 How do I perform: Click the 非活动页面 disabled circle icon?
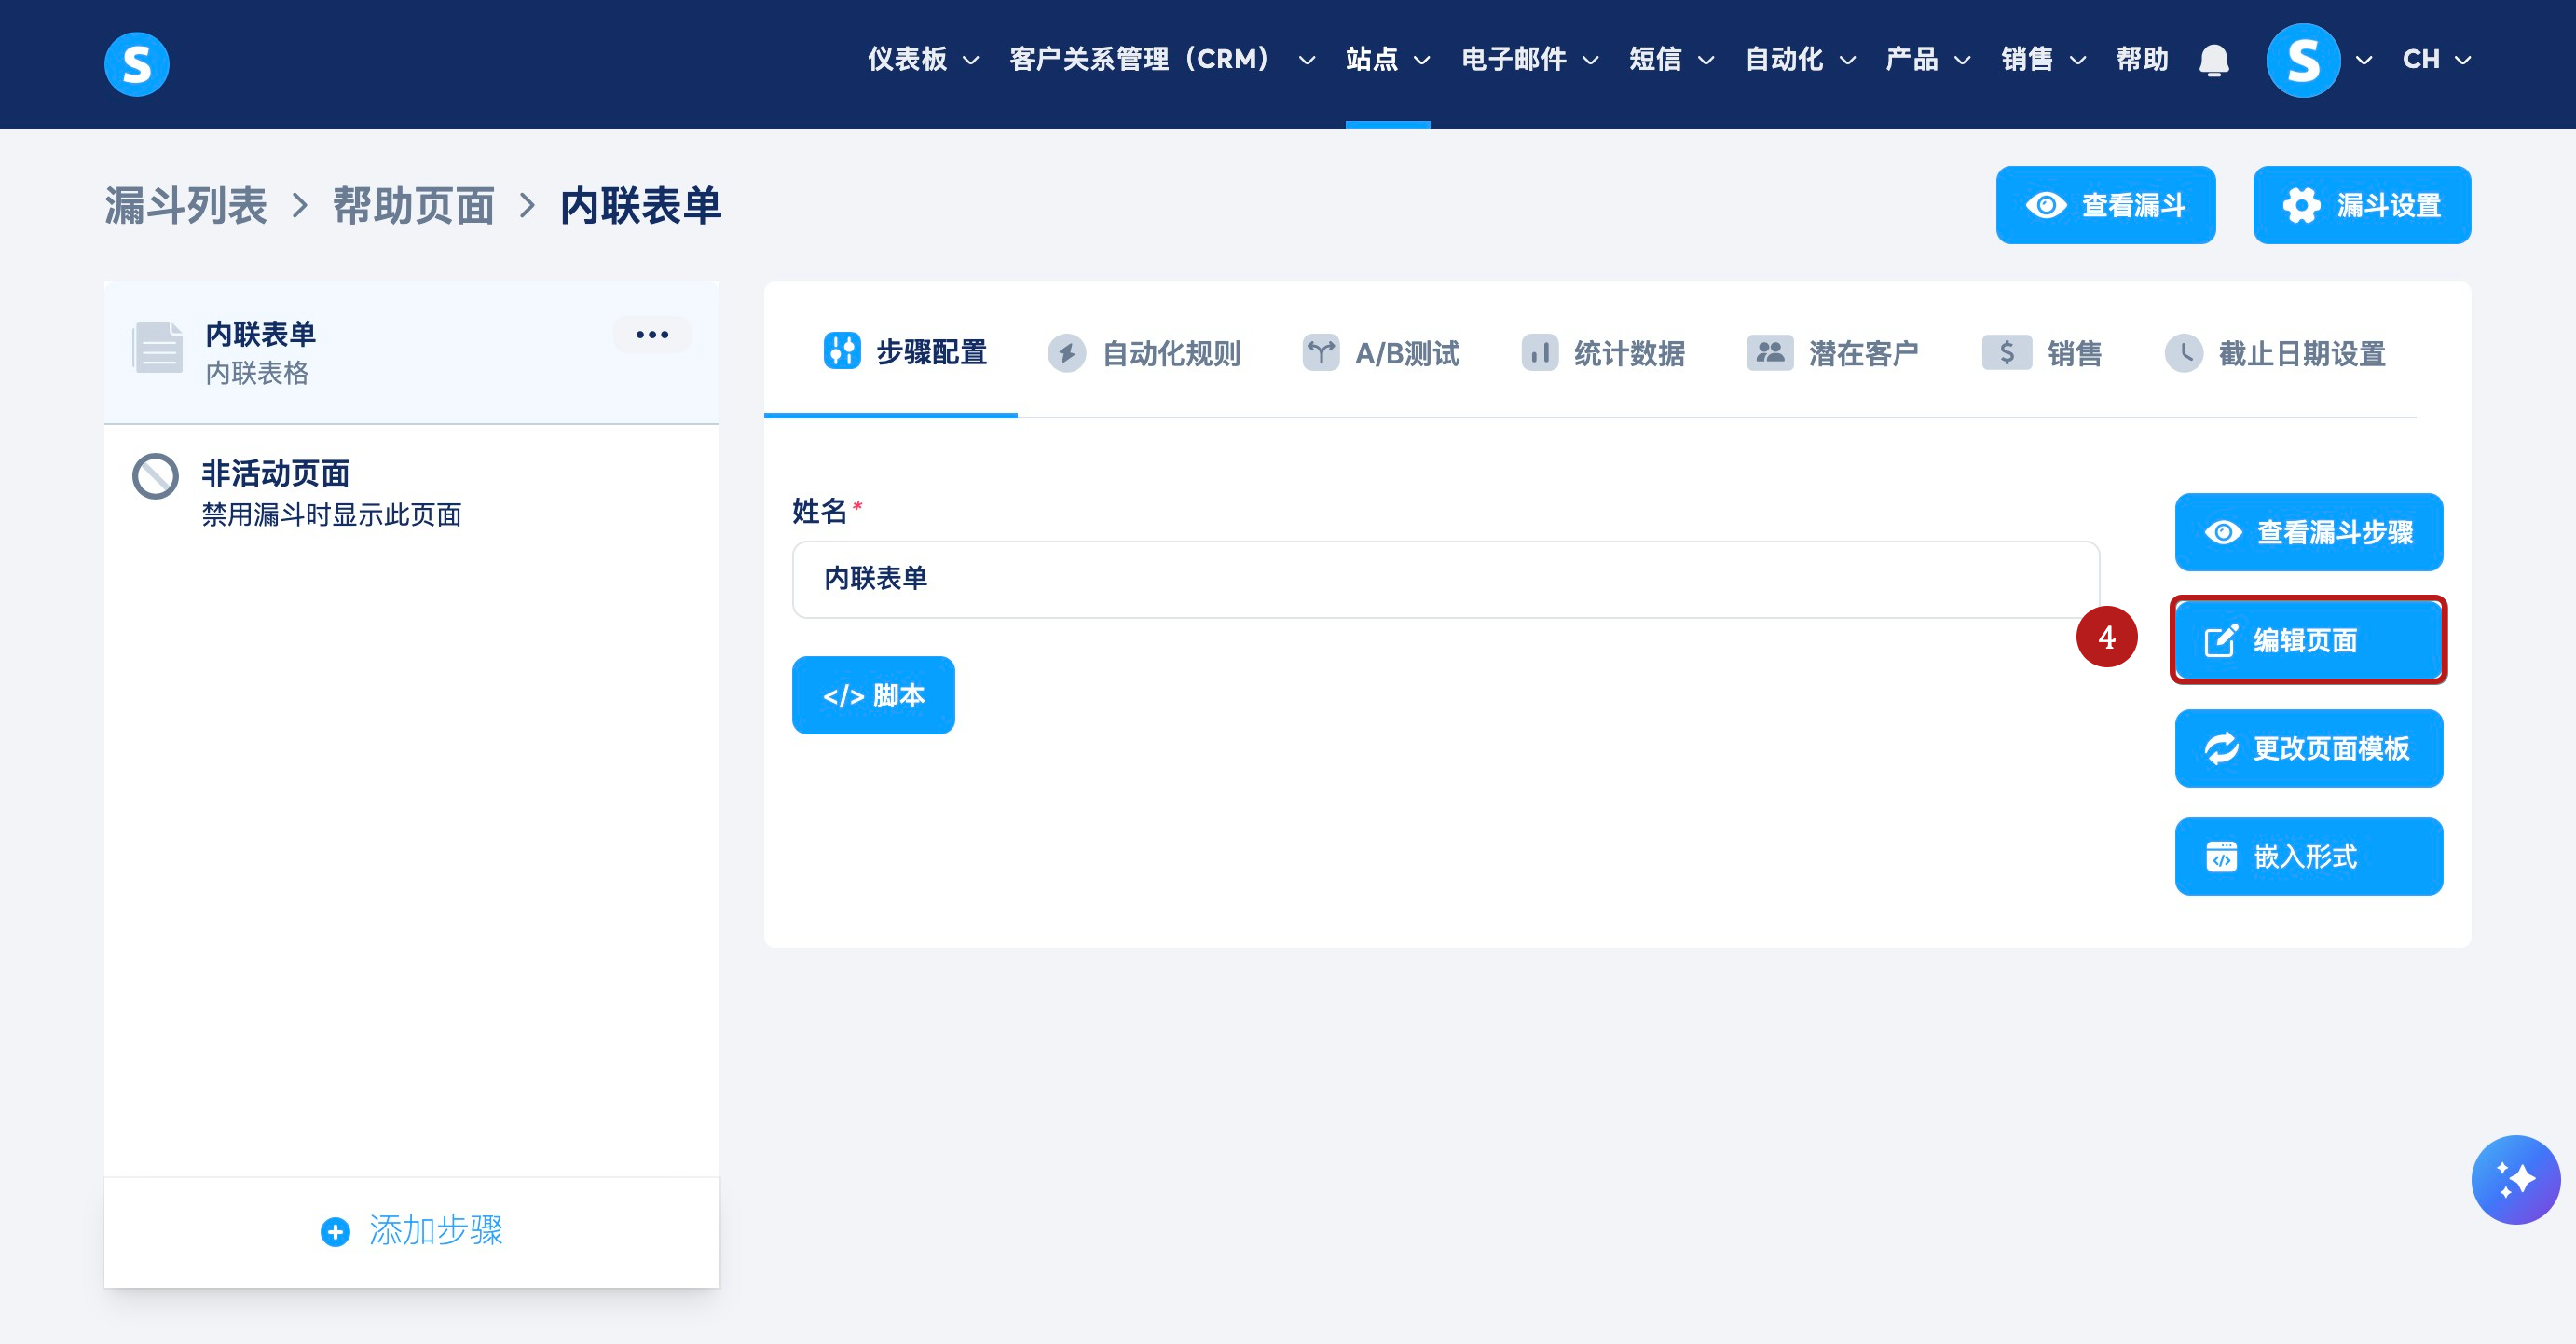pos(156,476)
